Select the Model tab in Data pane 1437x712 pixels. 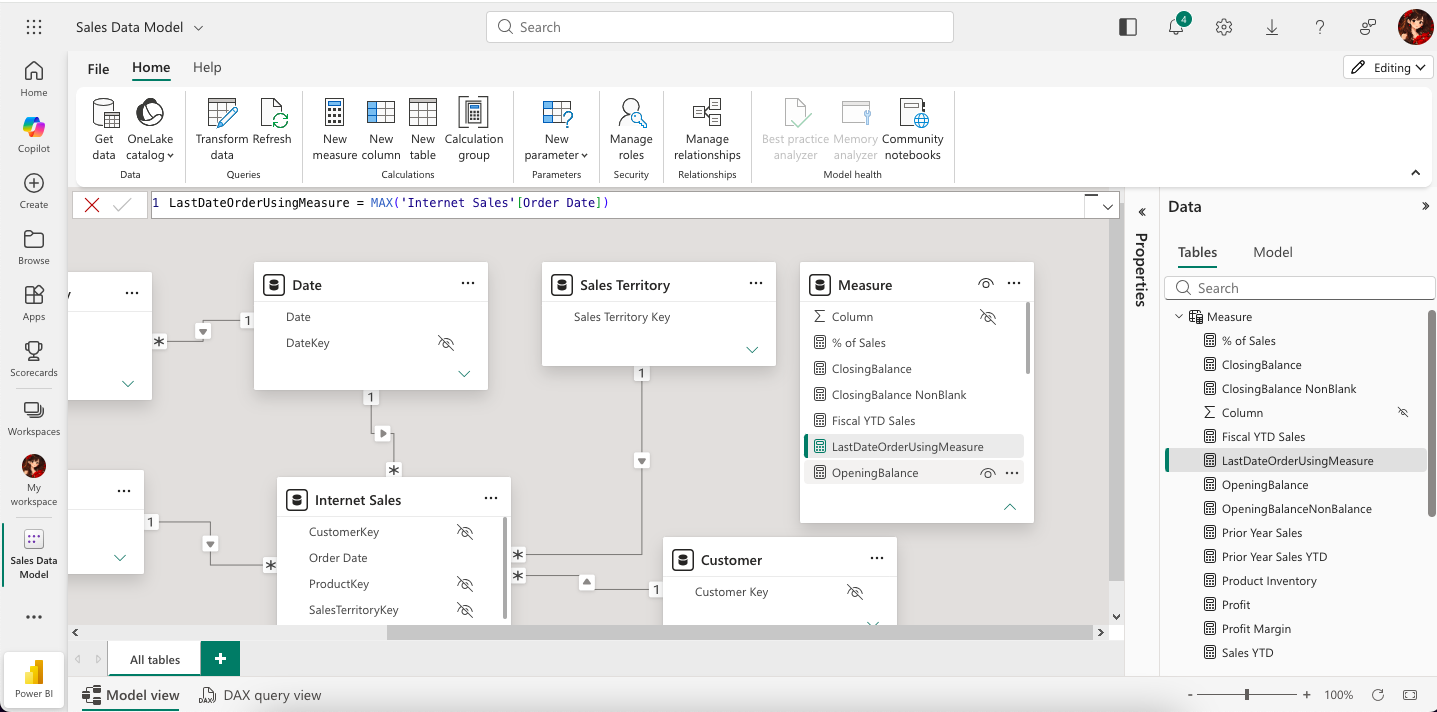(1273, 252)
